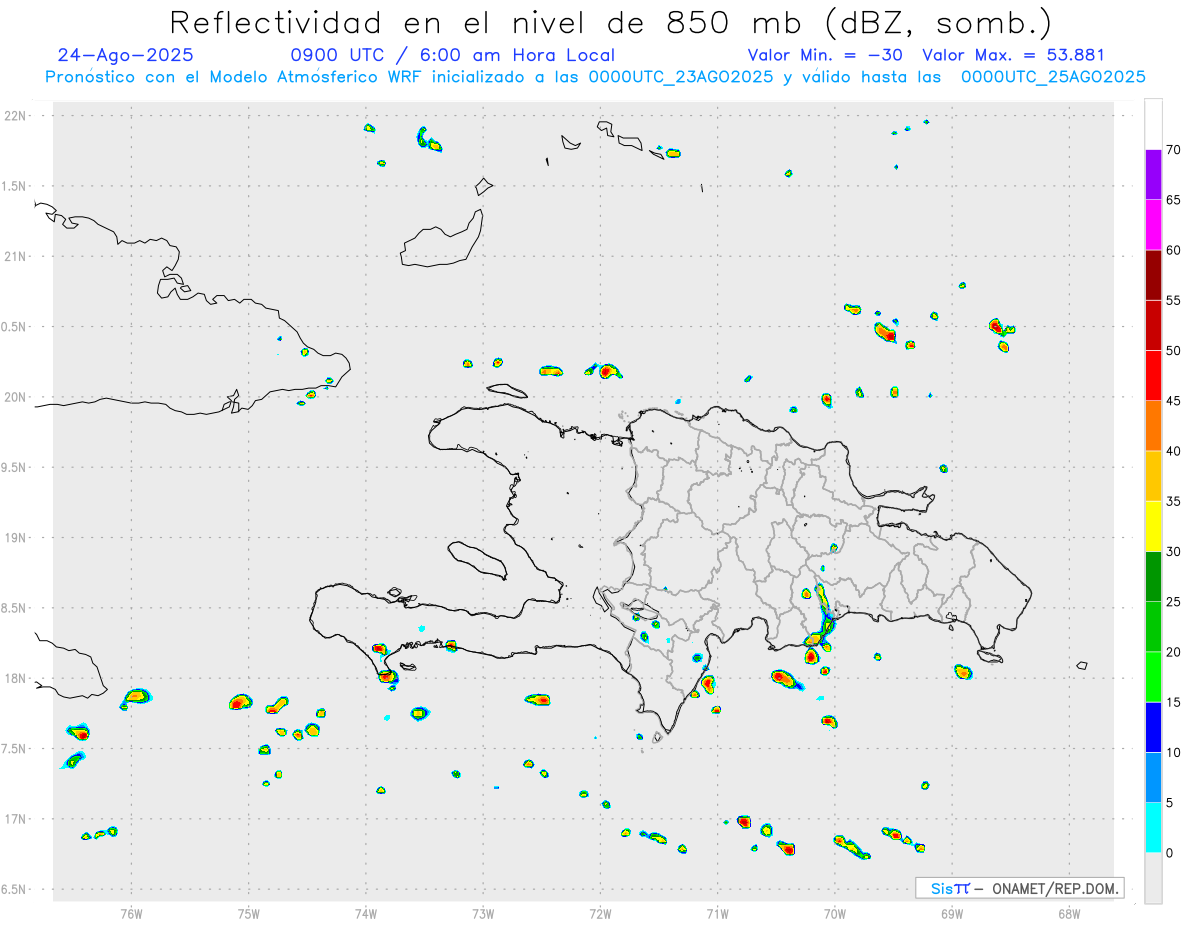The image size is (1200, 927).
Task: Click the '7.5N' latitude label
Action: 16,749
